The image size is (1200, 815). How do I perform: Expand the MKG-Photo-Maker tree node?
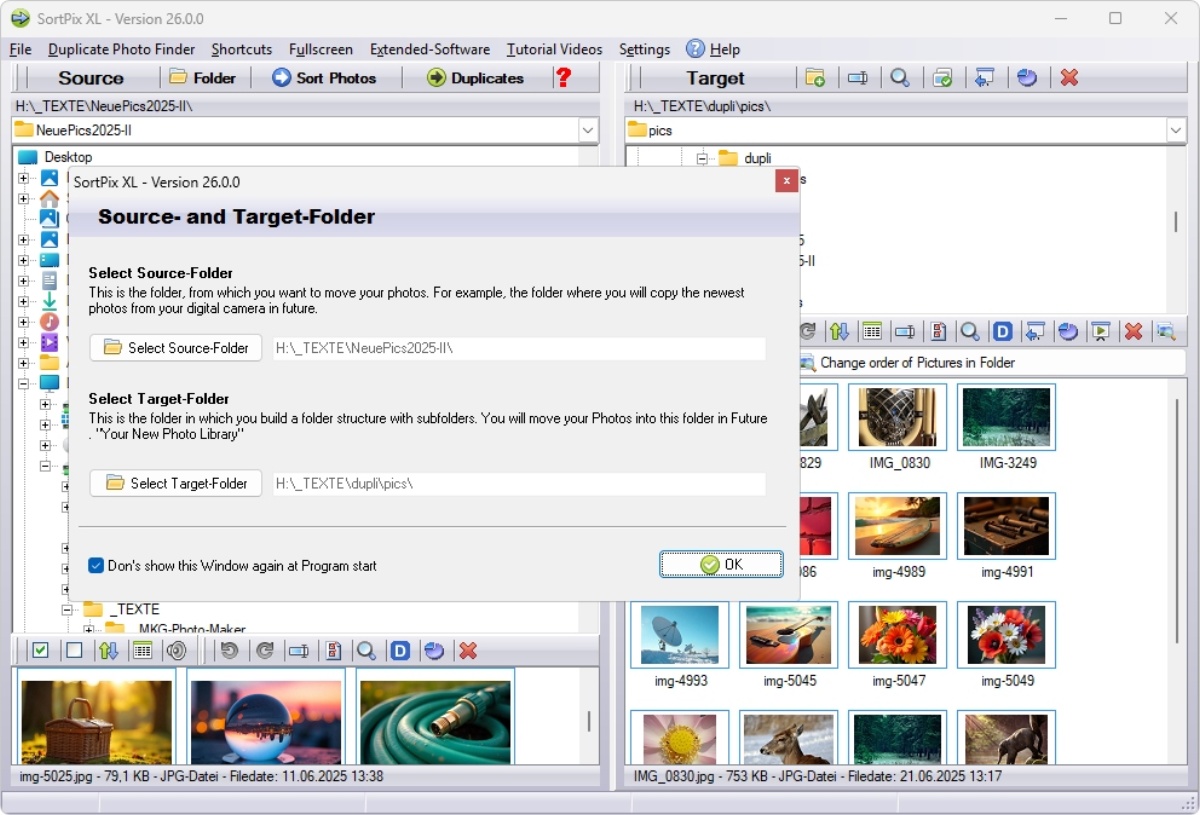click(x=89, y=630)
